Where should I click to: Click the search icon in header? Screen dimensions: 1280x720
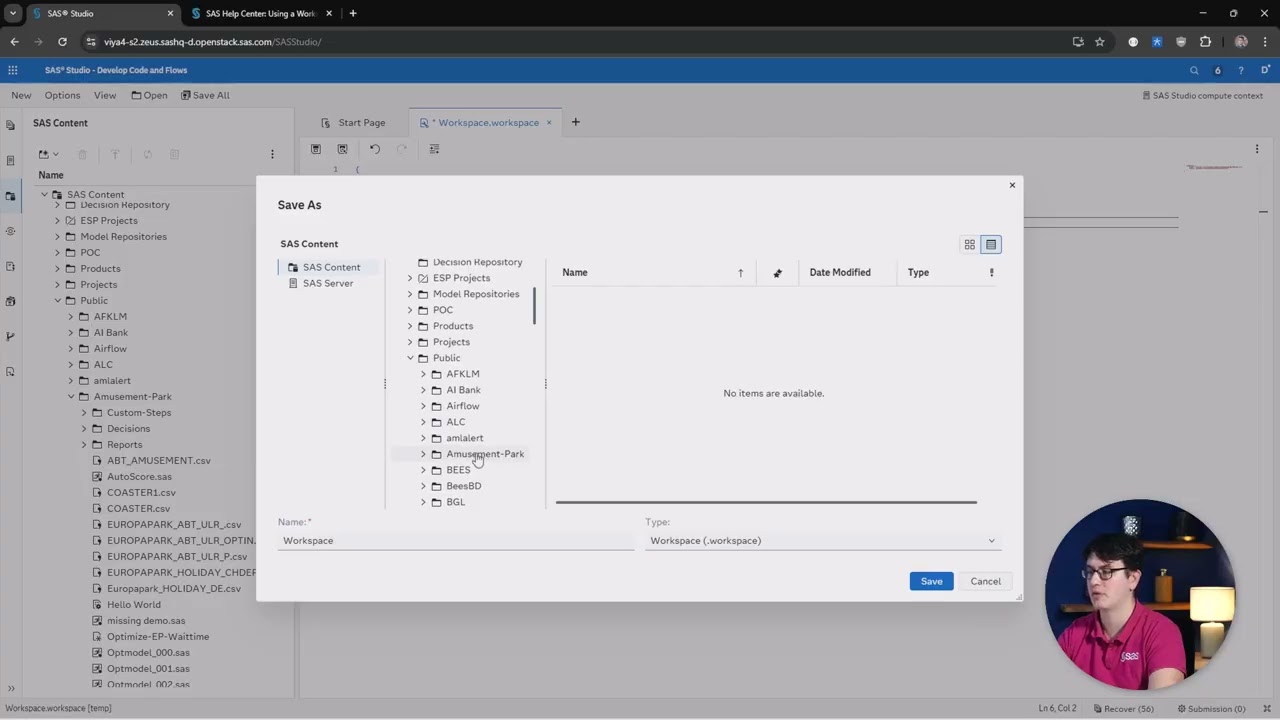1194,70
